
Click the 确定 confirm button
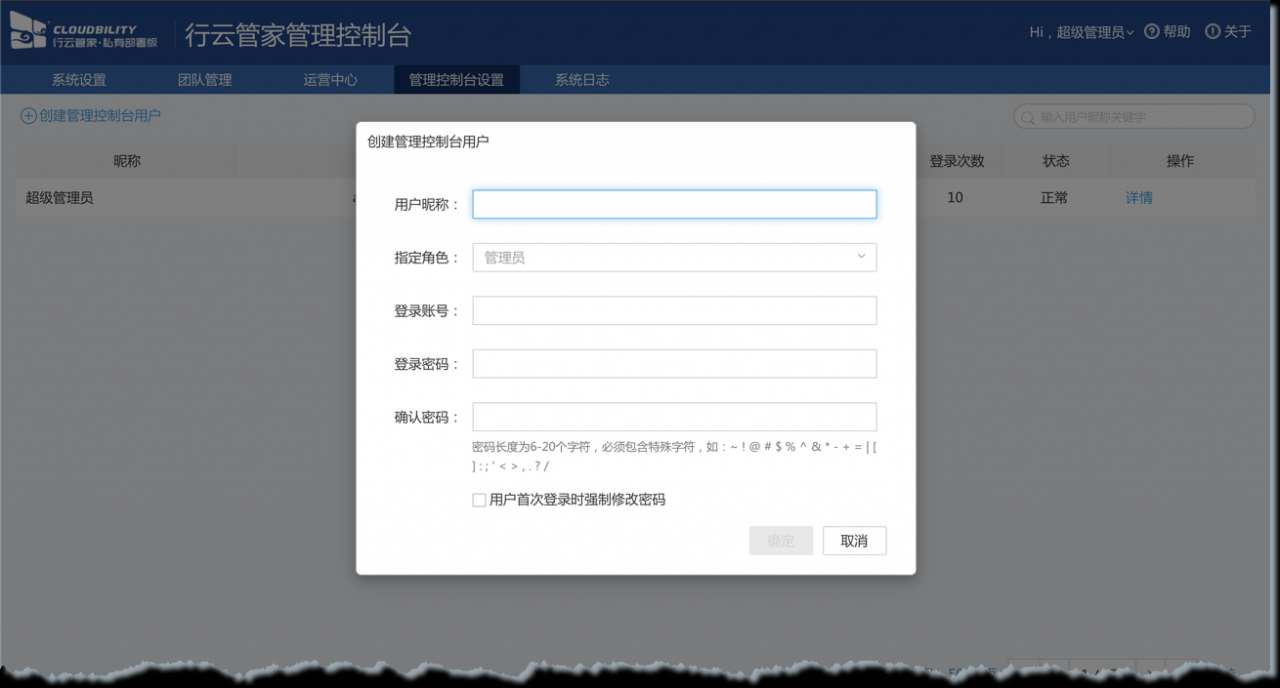(781, 541)
